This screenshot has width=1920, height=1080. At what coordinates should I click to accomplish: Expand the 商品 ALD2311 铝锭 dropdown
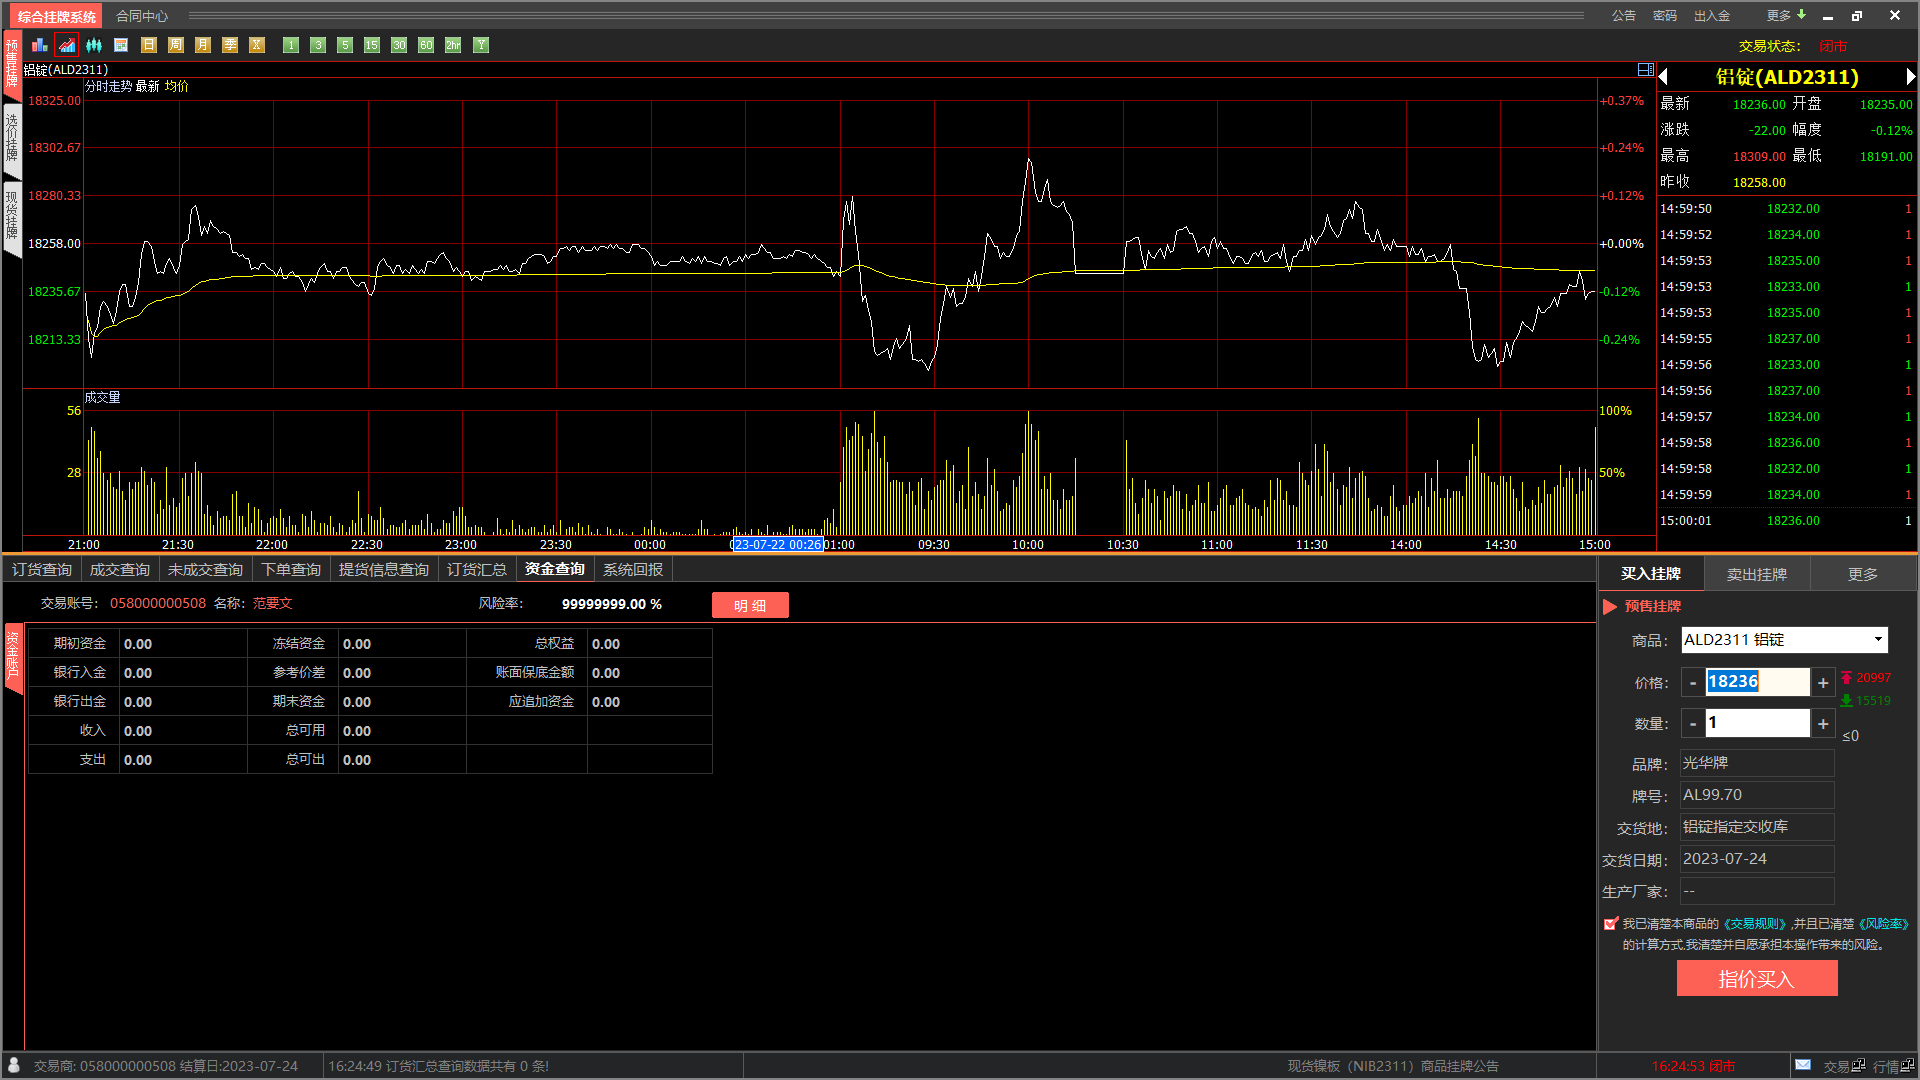click(x=1878, y=640)
